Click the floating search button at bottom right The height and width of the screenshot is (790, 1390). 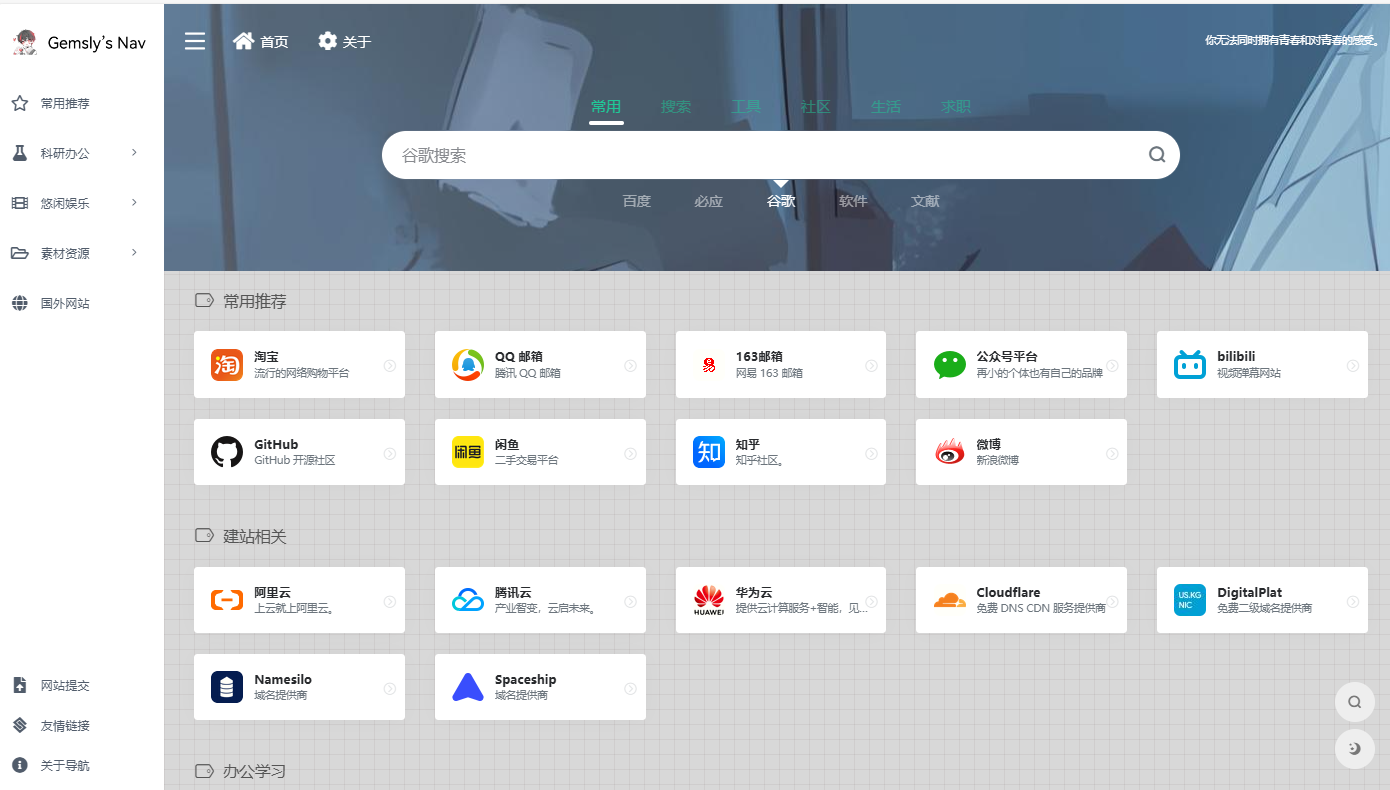point(1354,702)
